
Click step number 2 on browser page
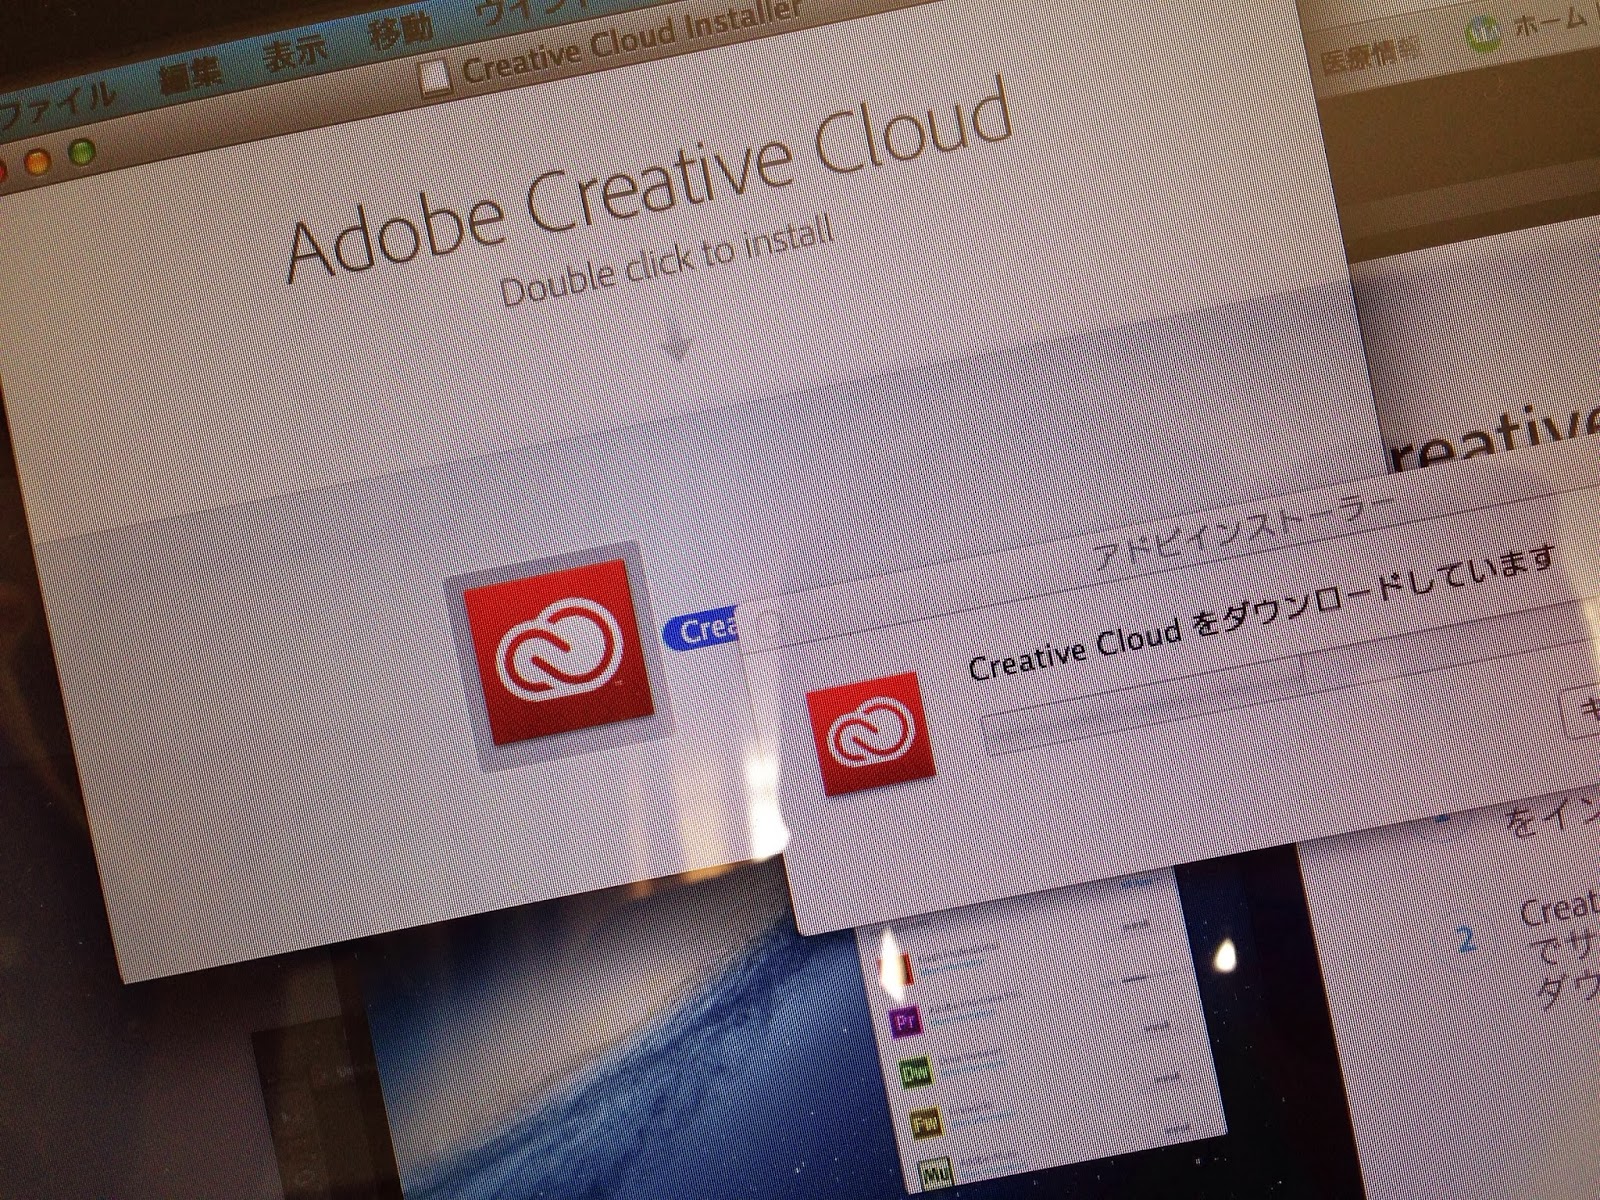tap(1467, 939)
